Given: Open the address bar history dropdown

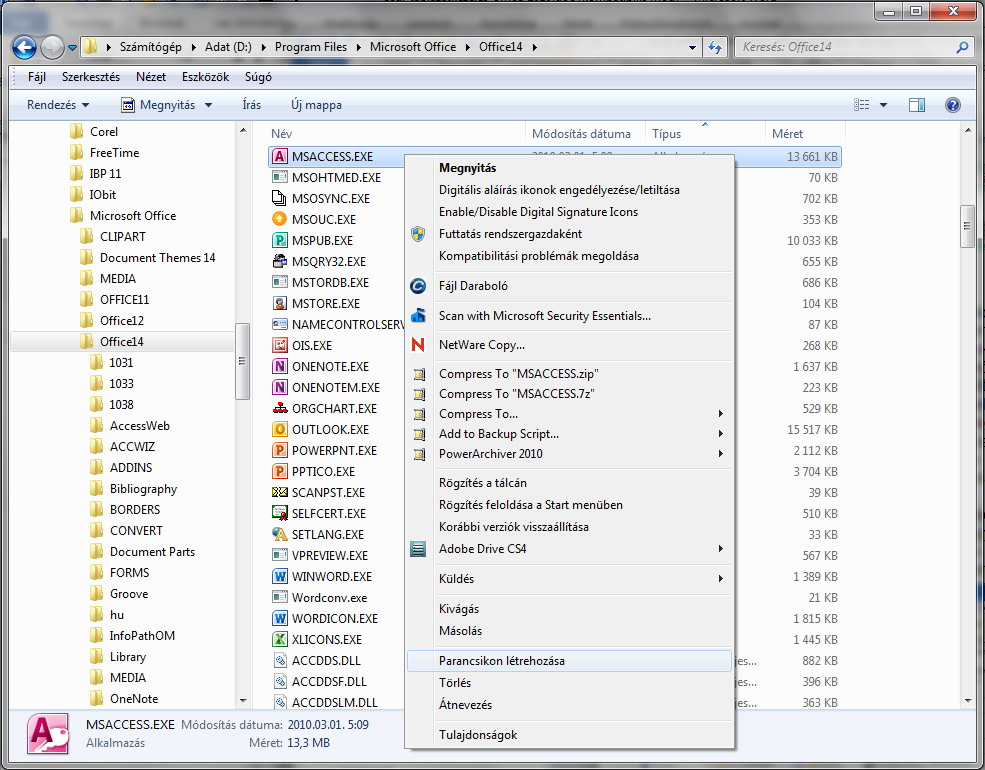Looking at the screenshot, I should click(692, 47).
